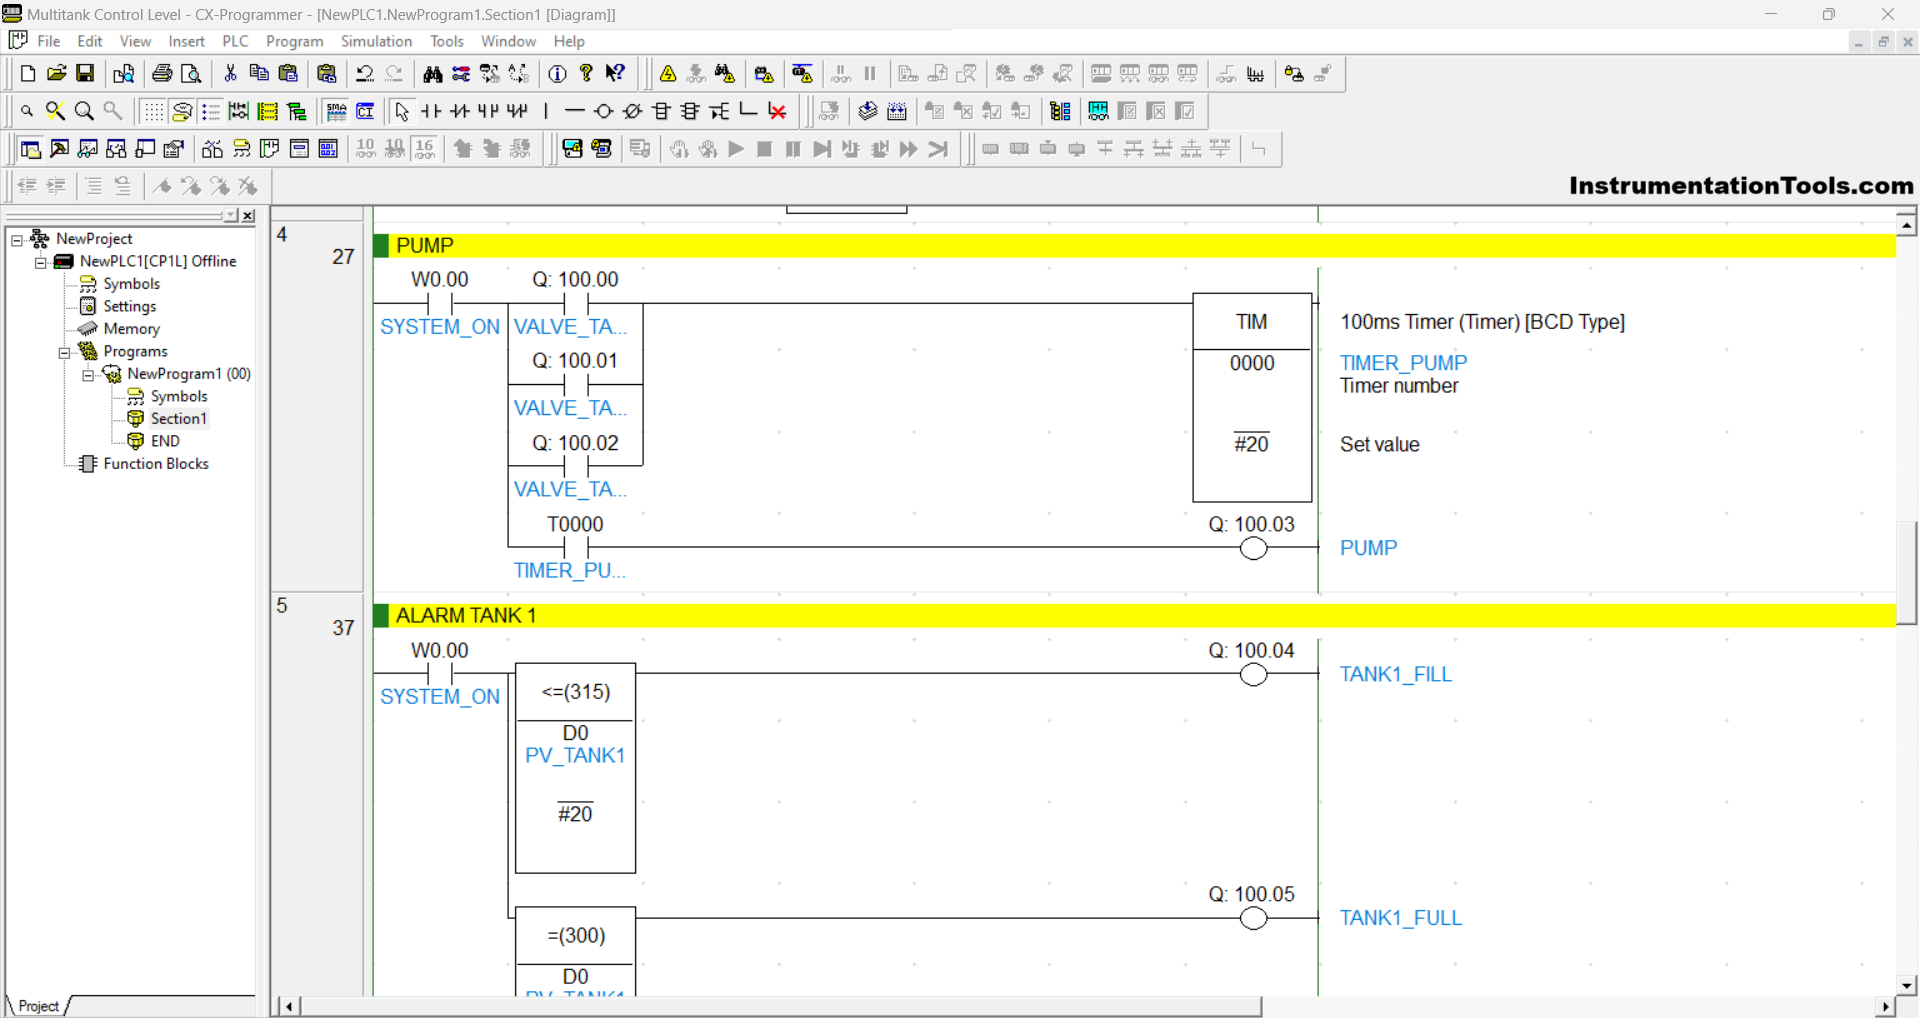This screenshot has width=1920, height=1018.
Task: Click the horizontal scrollbar thumb
Action: point(780,1006)
